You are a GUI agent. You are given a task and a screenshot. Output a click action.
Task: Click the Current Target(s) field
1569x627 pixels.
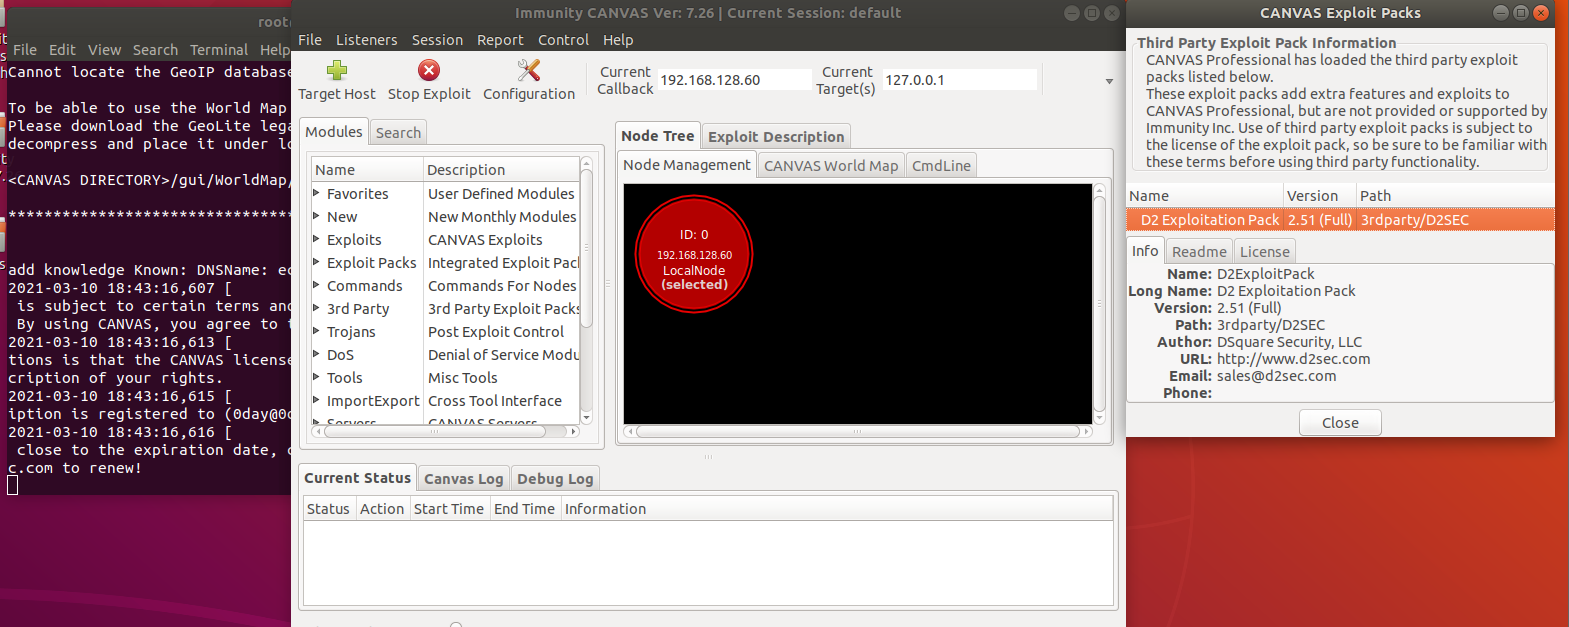[x=960, y=80]
